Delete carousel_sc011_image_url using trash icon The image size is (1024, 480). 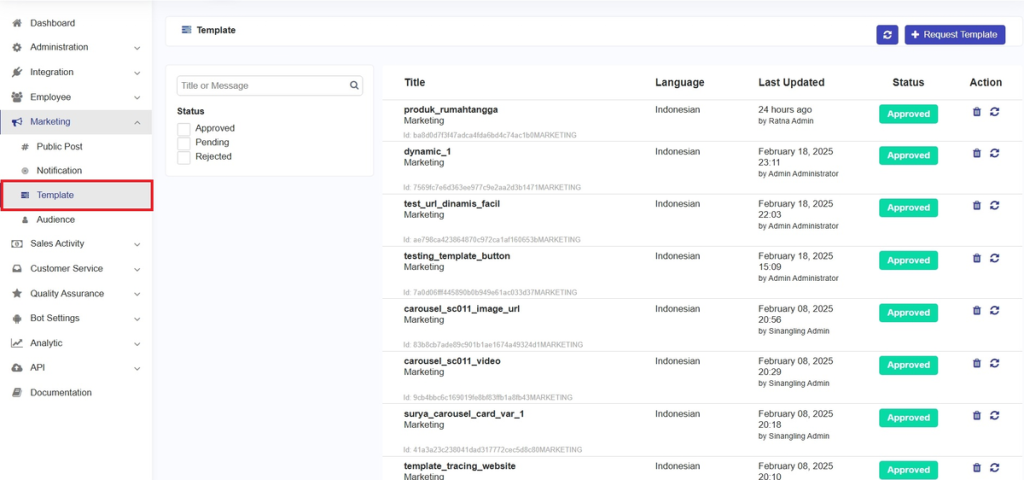[977, 310]
